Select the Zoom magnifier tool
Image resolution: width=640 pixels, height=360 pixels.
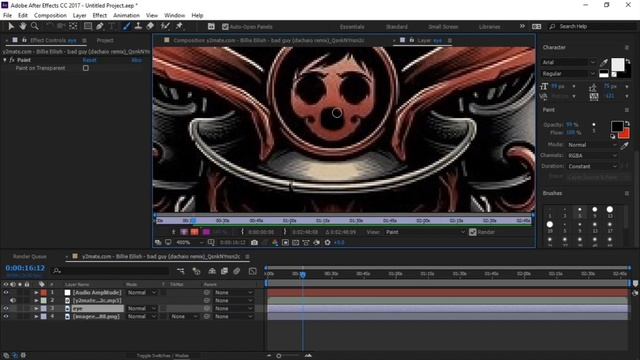pyautogui.click(x=35, y=27)
